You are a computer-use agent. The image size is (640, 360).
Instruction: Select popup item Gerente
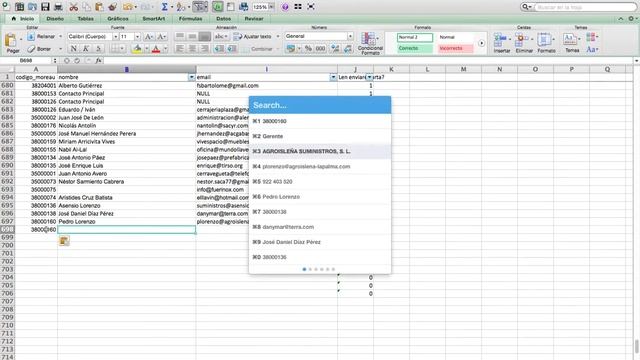coord(320,136)
